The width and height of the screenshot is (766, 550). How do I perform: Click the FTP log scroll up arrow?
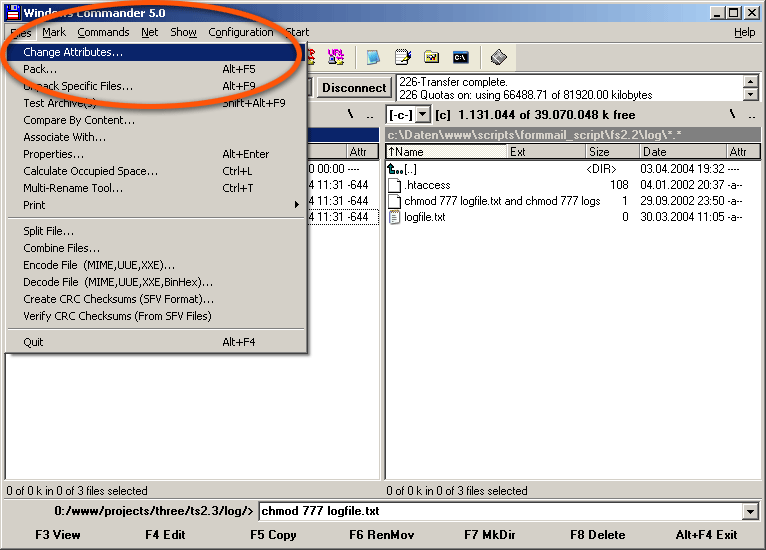pyautogui.click(x=750, y=81)
